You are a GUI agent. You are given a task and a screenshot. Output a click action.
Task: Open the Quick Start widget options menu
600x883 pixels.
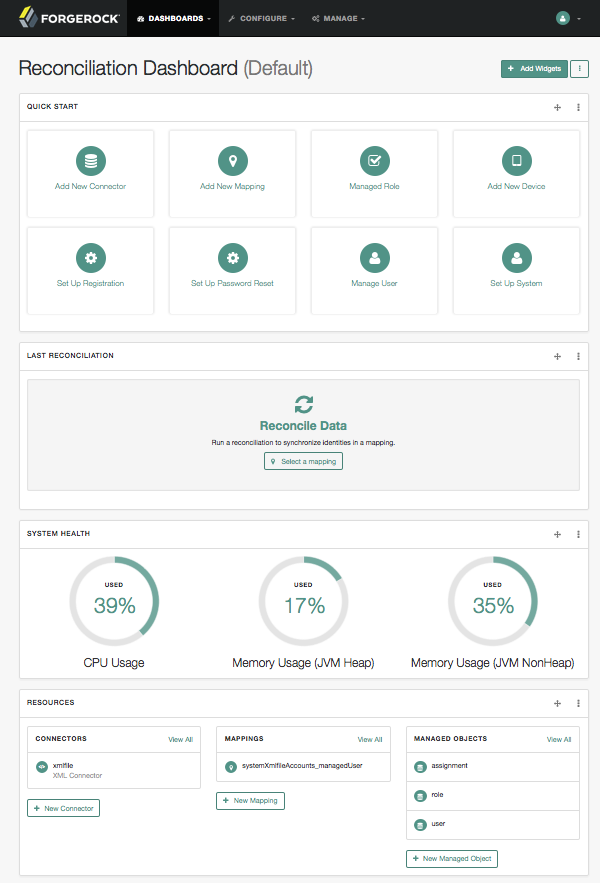(578, 107)
